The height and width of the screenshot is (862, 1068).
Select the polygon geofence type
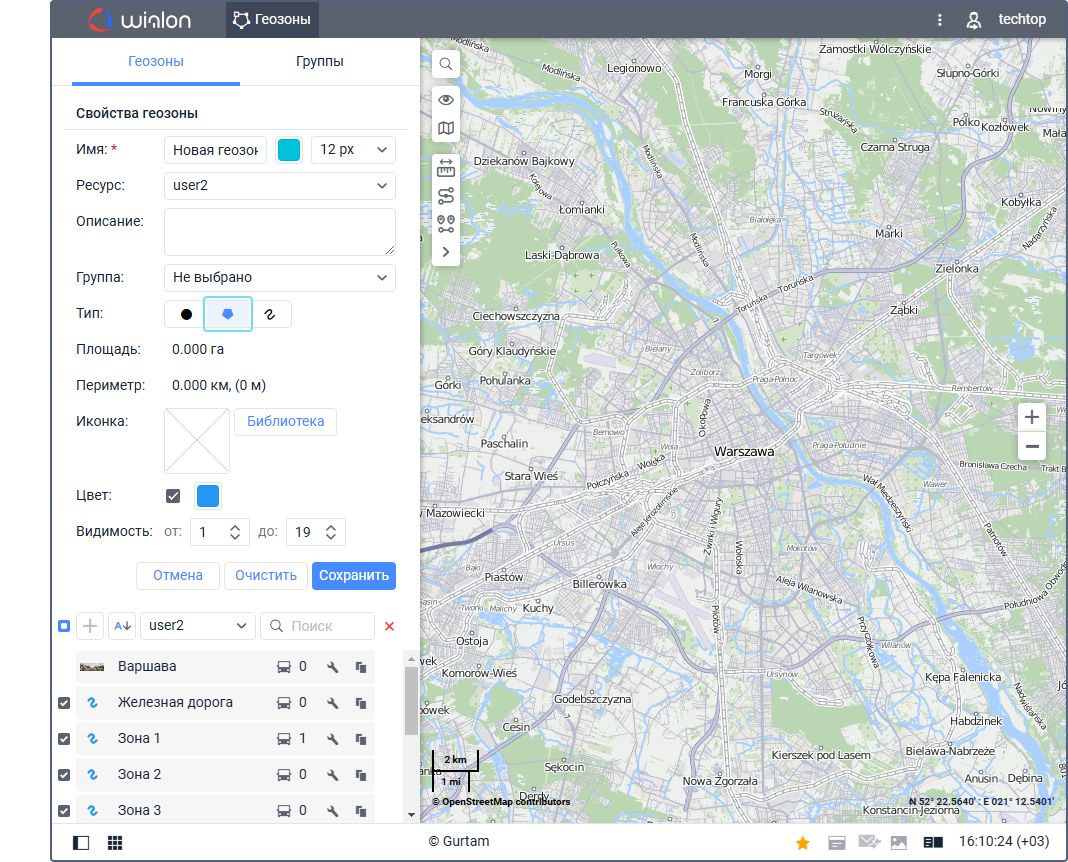pos(228,314)
